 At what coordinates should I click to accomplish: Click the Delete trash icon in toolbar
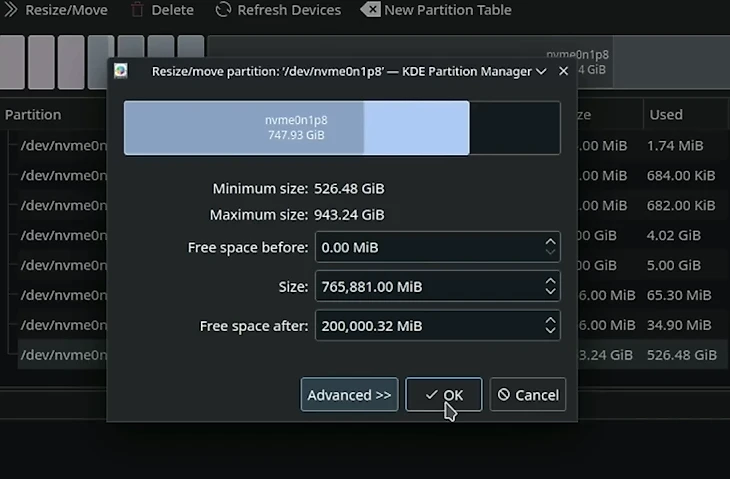coord(137,10)
